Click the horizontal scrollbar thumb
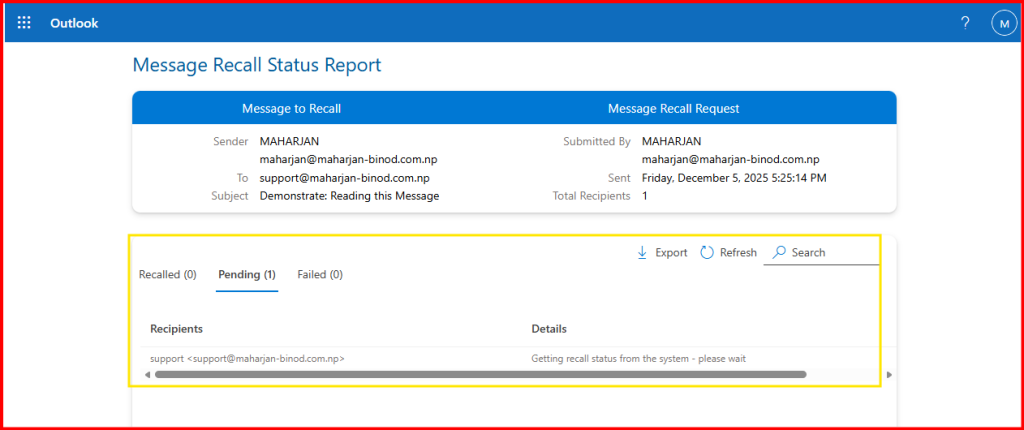 point(480,375)
